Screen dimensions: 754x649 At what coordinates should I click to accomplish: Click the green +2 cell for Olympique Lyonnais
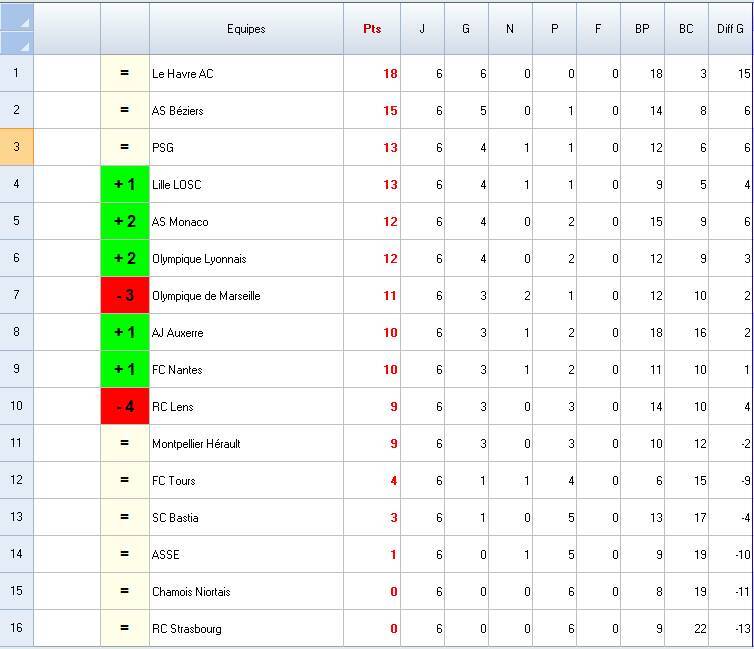click(125, 258)
